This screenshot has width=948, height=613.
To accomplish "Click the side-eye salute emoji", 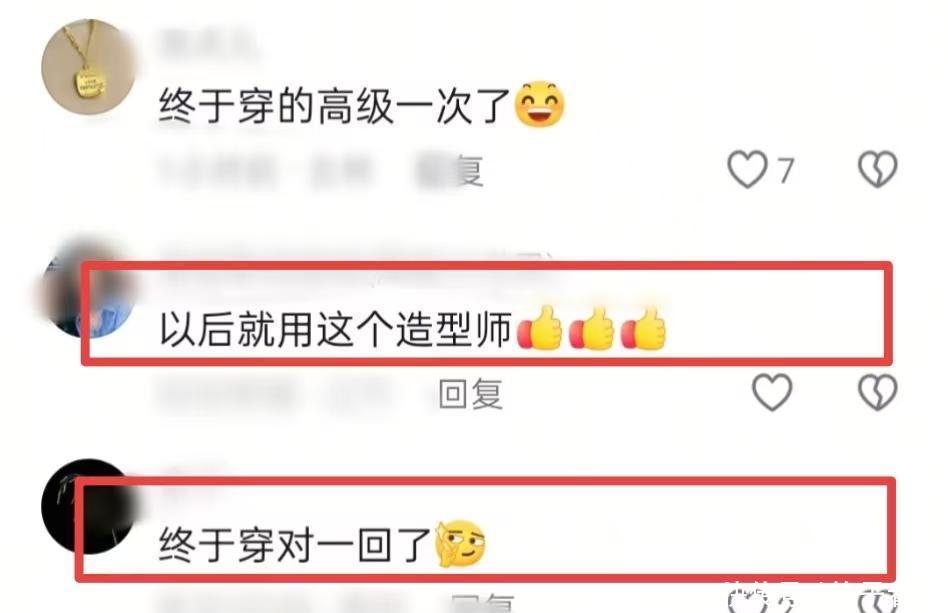I will pos(460,543).
